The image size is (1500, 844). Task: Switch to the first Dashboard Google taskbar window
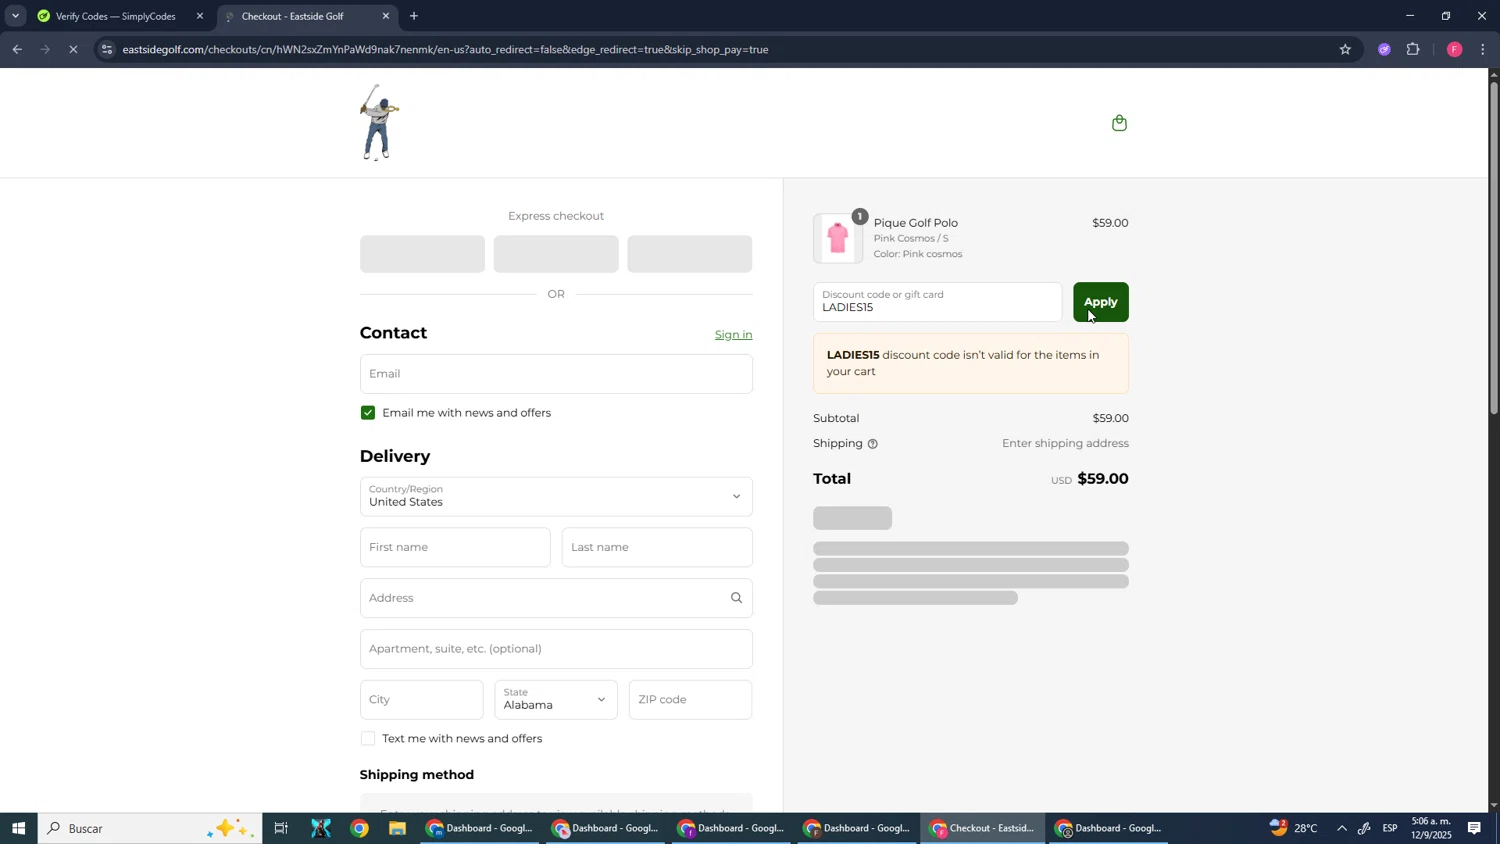481,828
